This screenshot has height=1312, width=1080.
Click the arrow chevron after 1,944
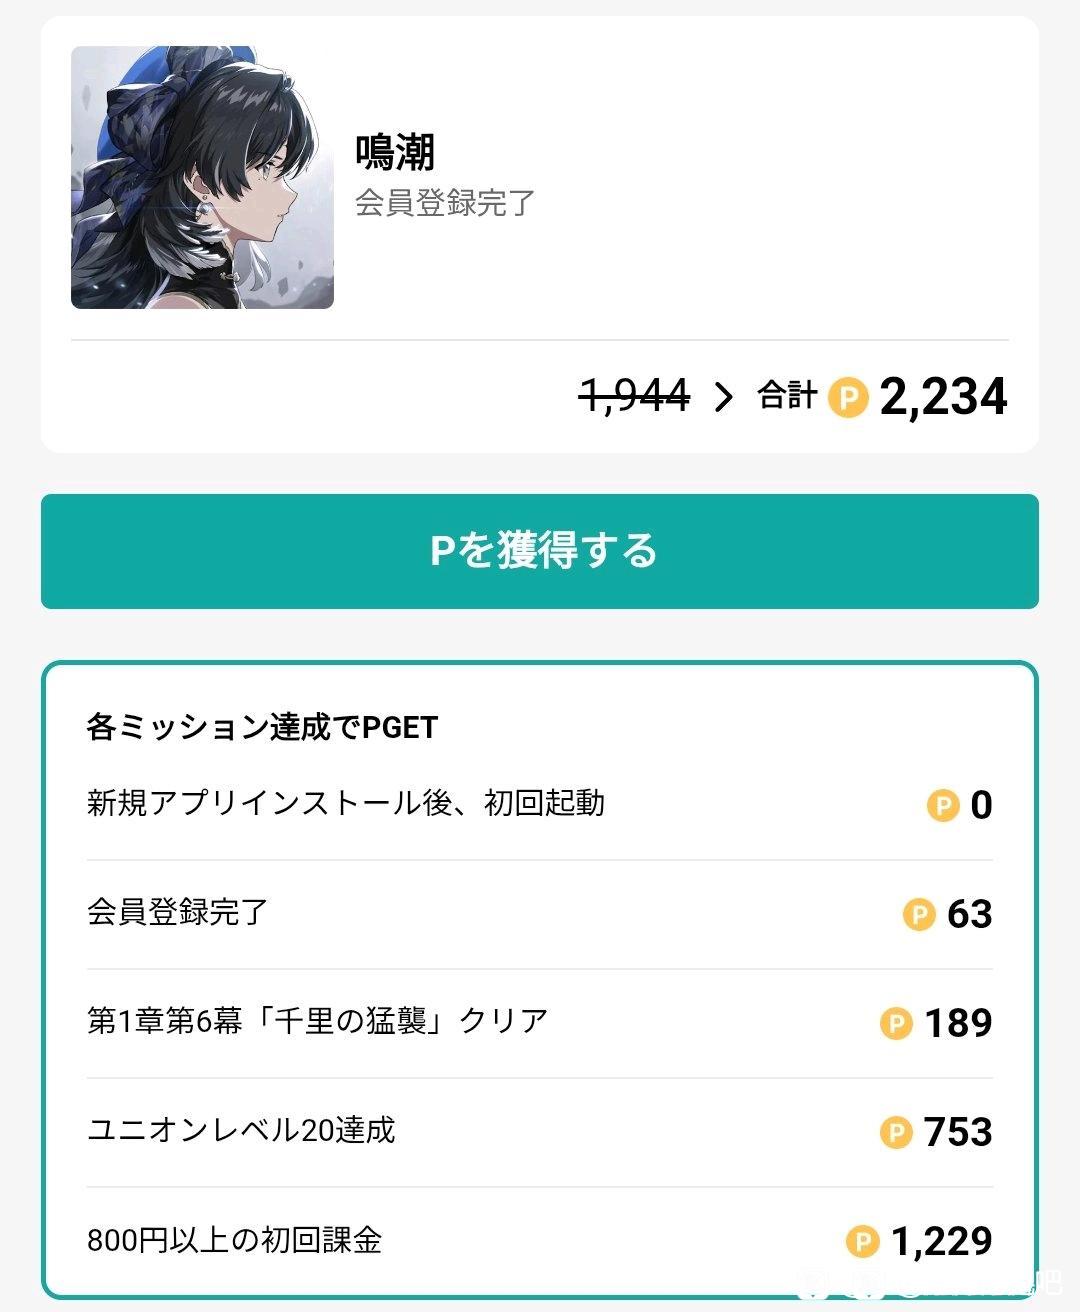click(x=724, y=397)
